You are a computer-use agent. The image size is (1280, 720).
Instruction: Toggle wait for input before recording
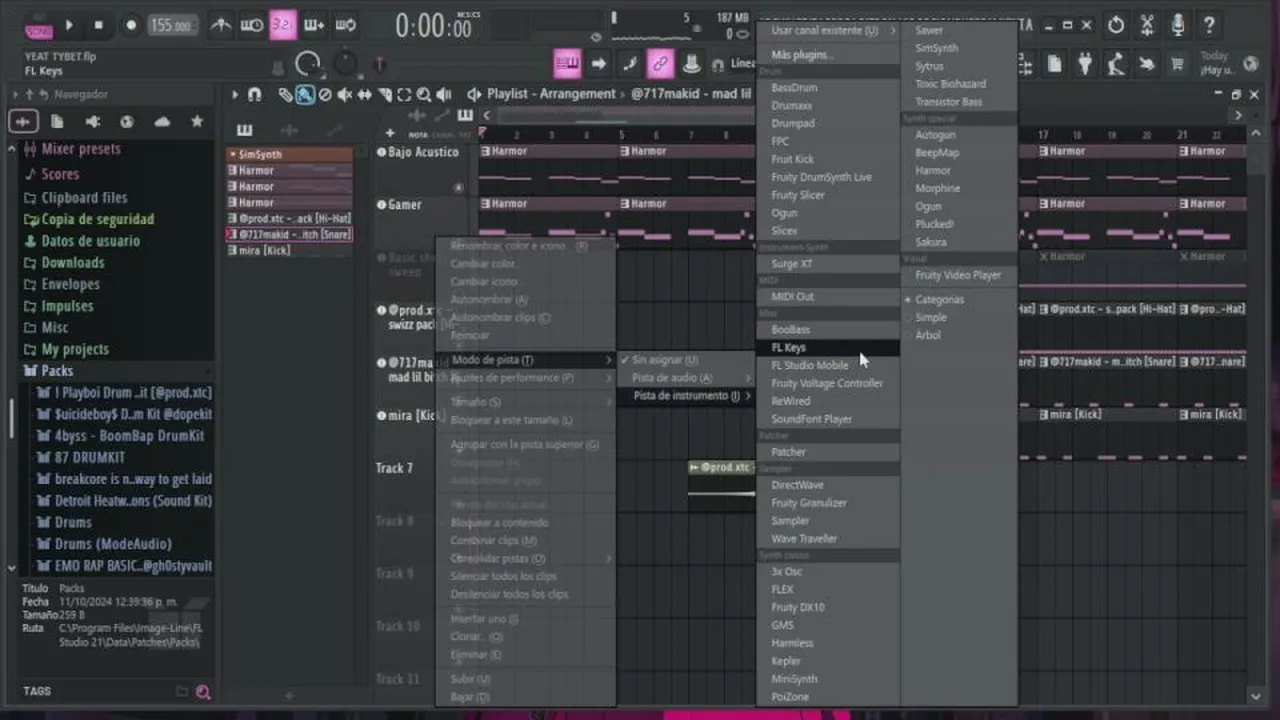pyautogui.click(x=252, y=25)
